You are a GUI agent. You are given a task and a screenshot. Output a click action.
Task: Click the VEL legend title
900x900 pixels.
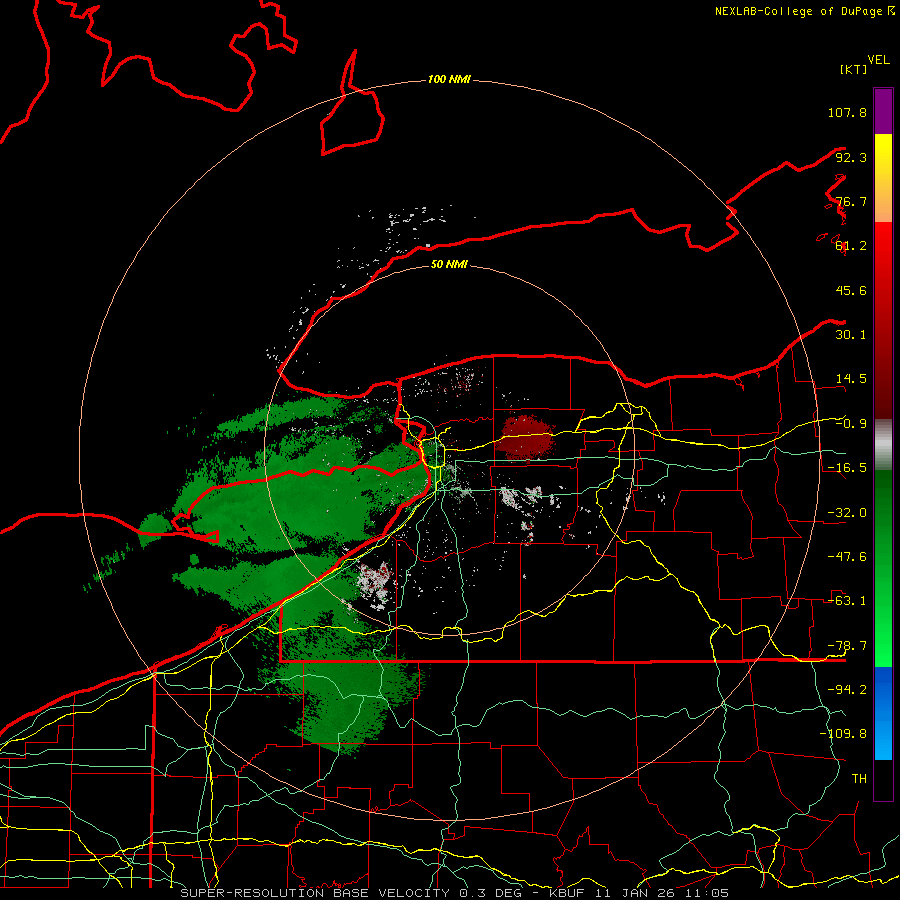(879, 60)
